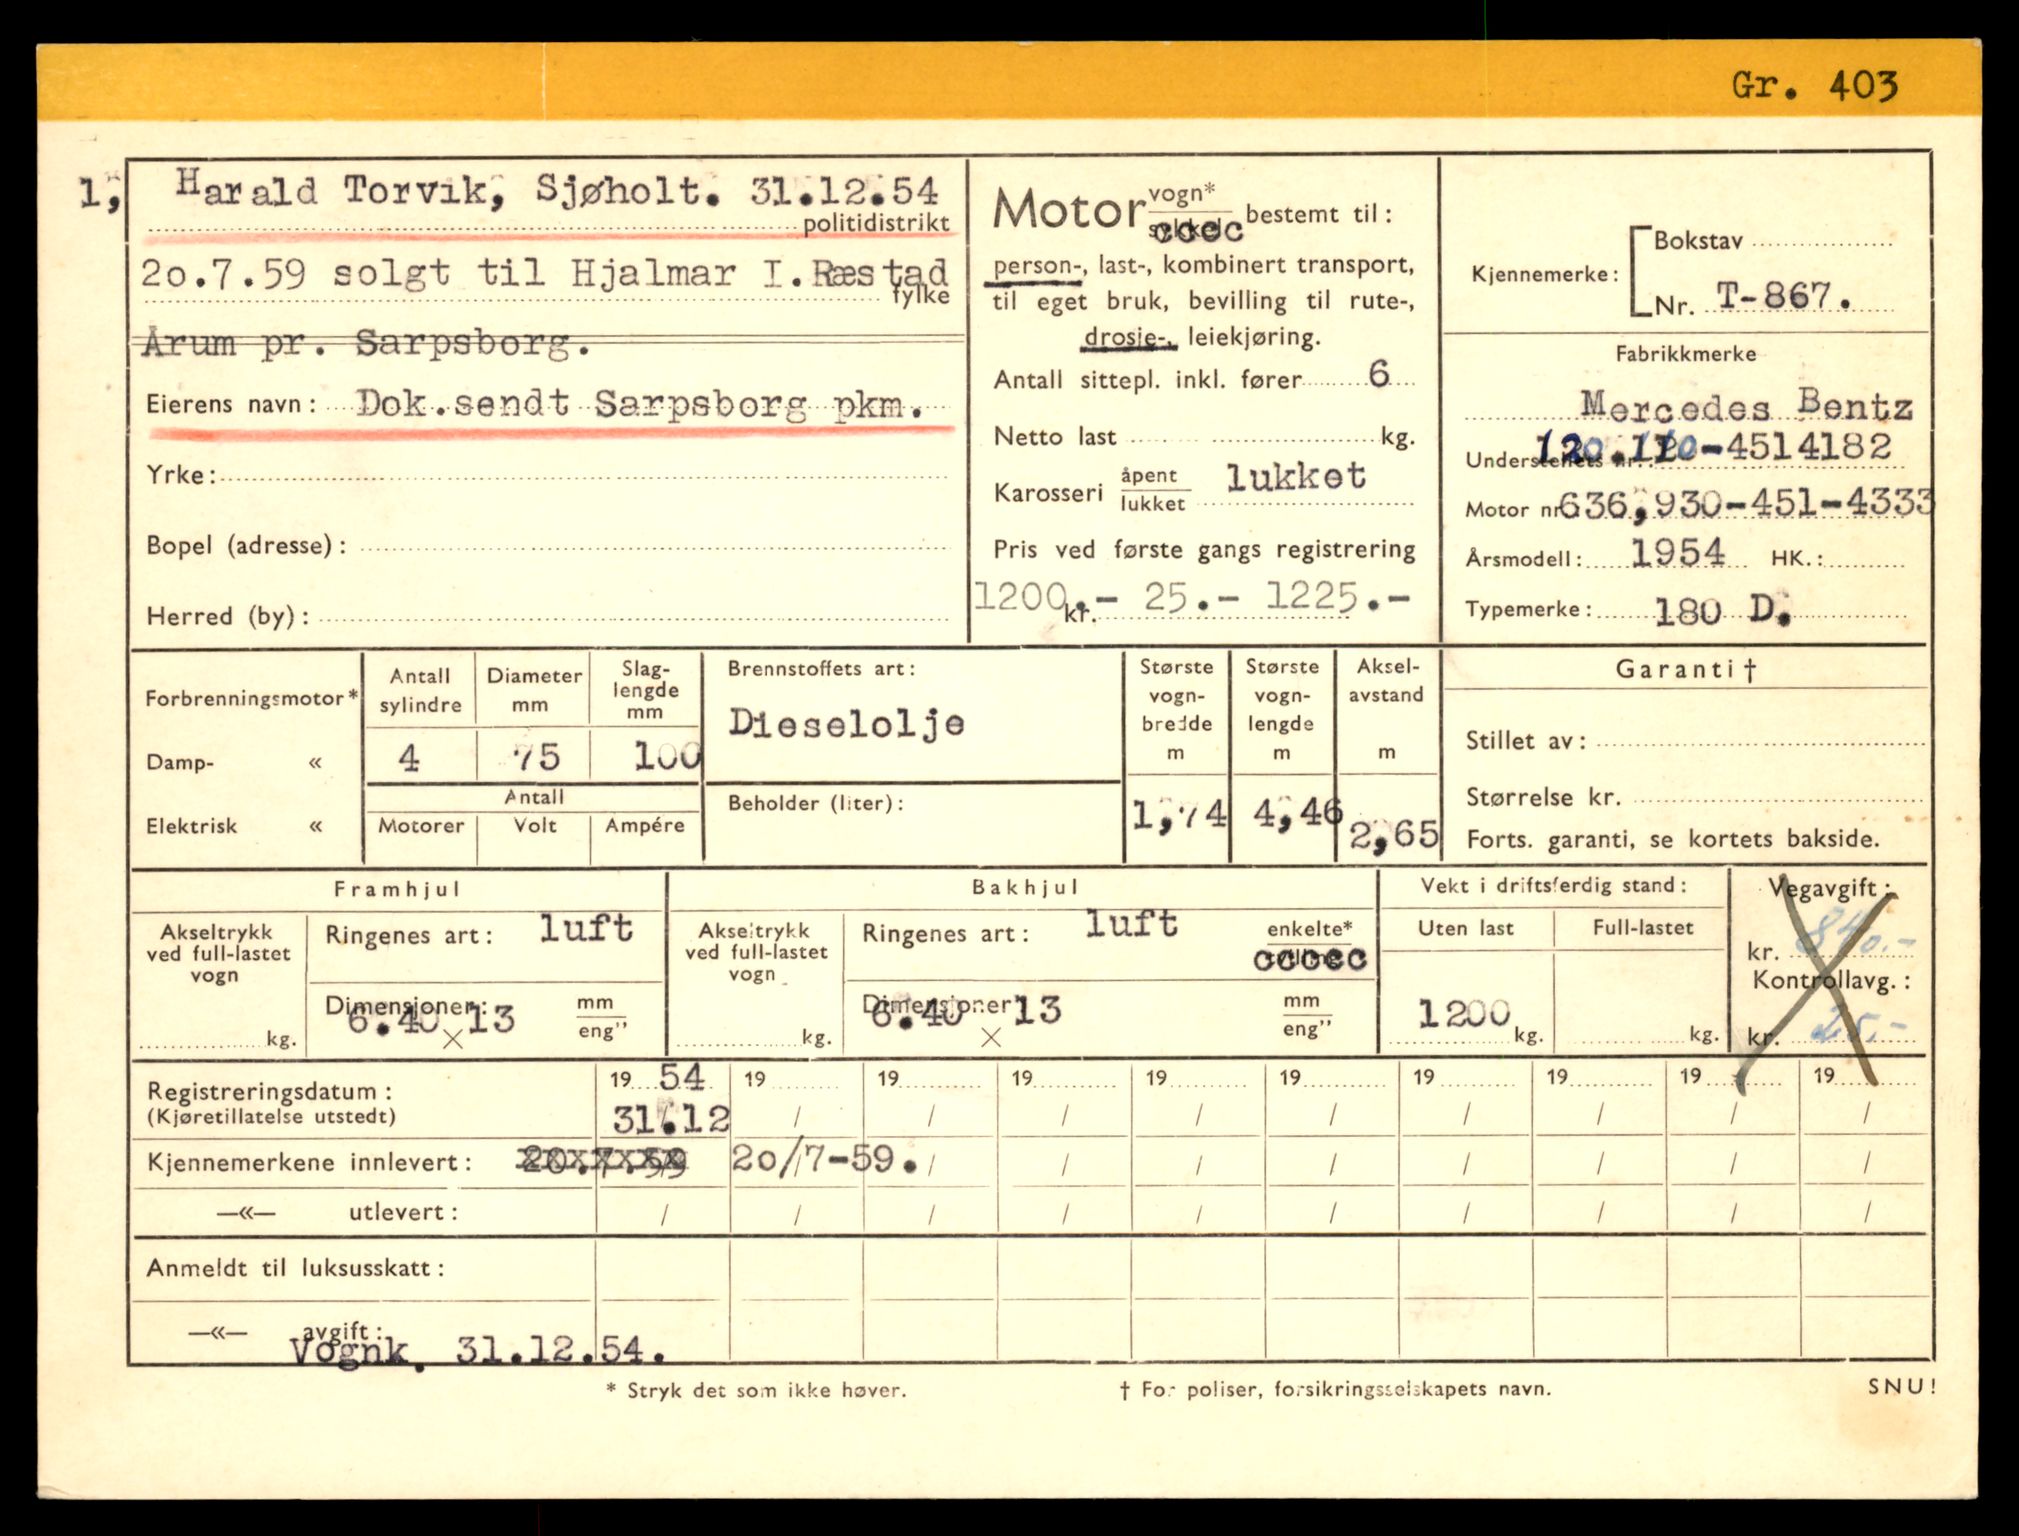Image resolution: width=2019 pixels, height=1536 pixels.
Task: Click the 'Forbrenningsmotor' label
Action: (250, 698)
